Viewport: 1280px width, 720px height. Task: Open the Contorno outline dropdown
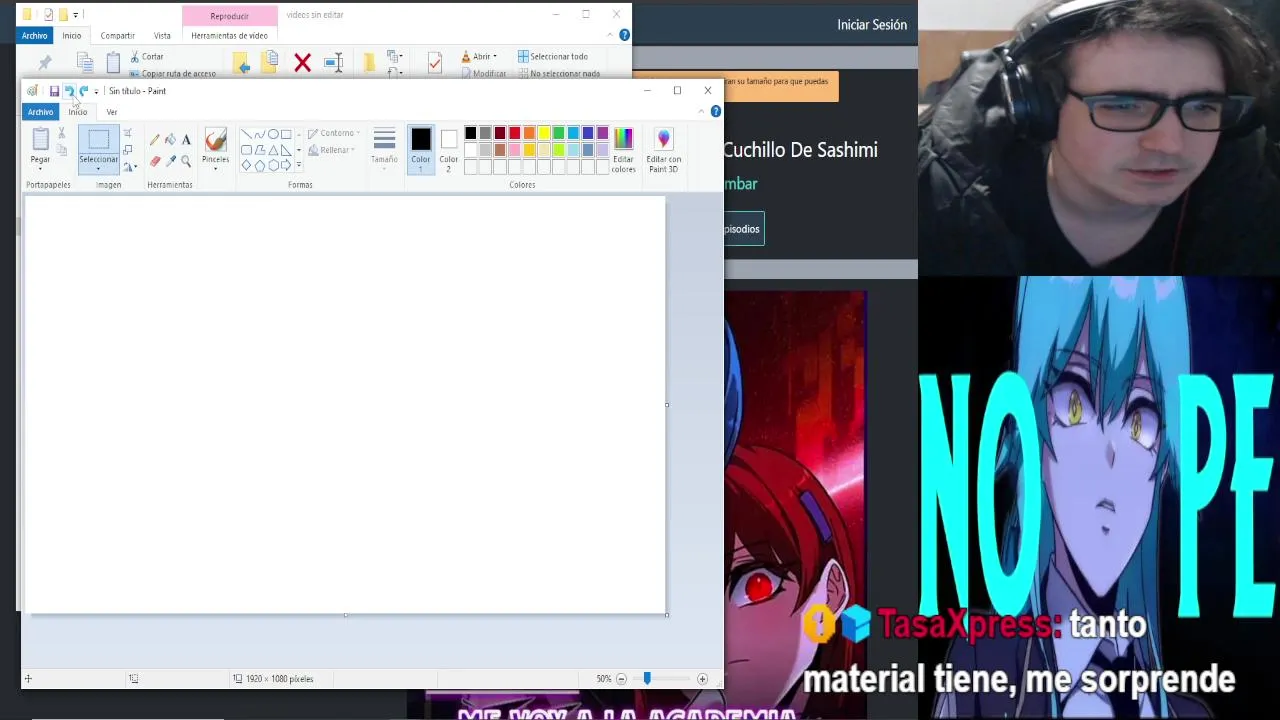point(334,133)
